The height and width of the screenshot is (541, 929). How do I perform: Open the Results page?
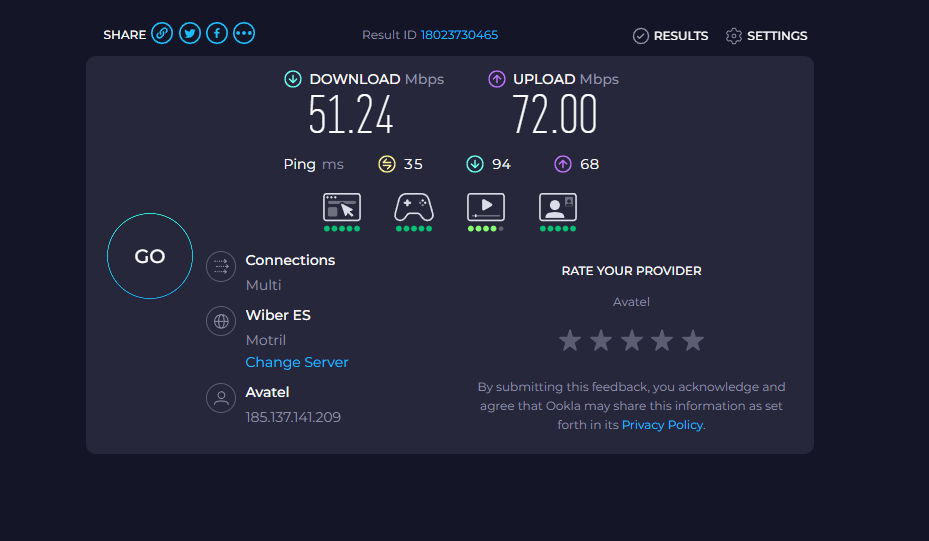point(670,36)
